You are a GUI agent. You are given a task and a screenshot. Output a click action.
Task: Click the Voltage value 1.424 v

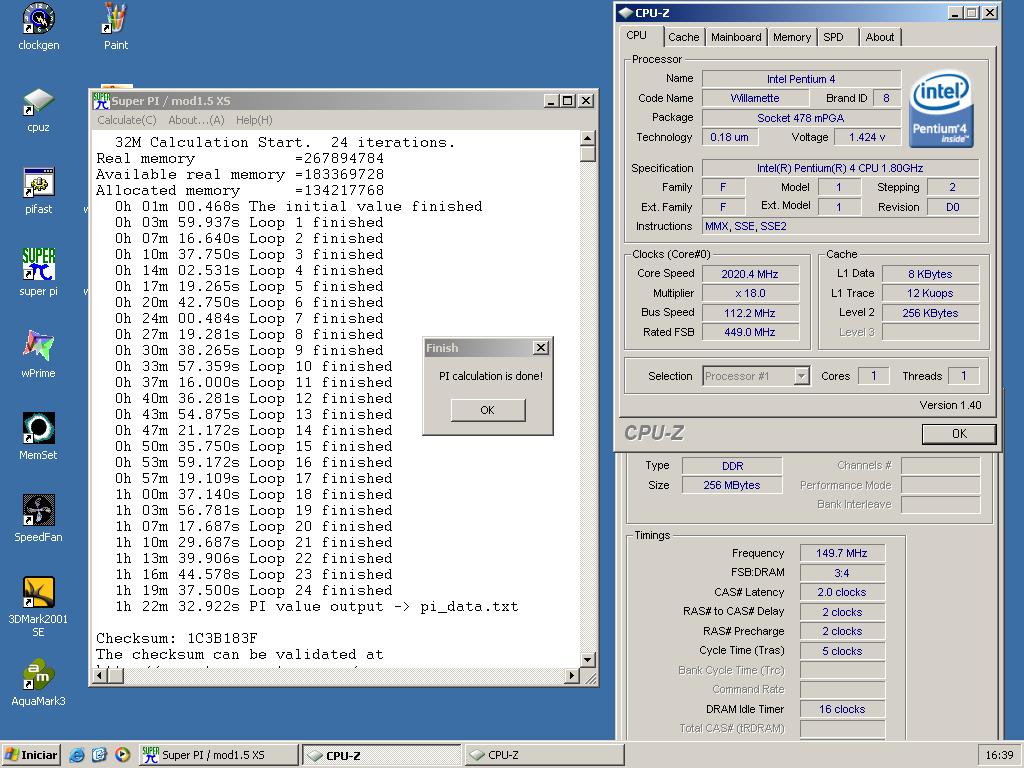867,137
